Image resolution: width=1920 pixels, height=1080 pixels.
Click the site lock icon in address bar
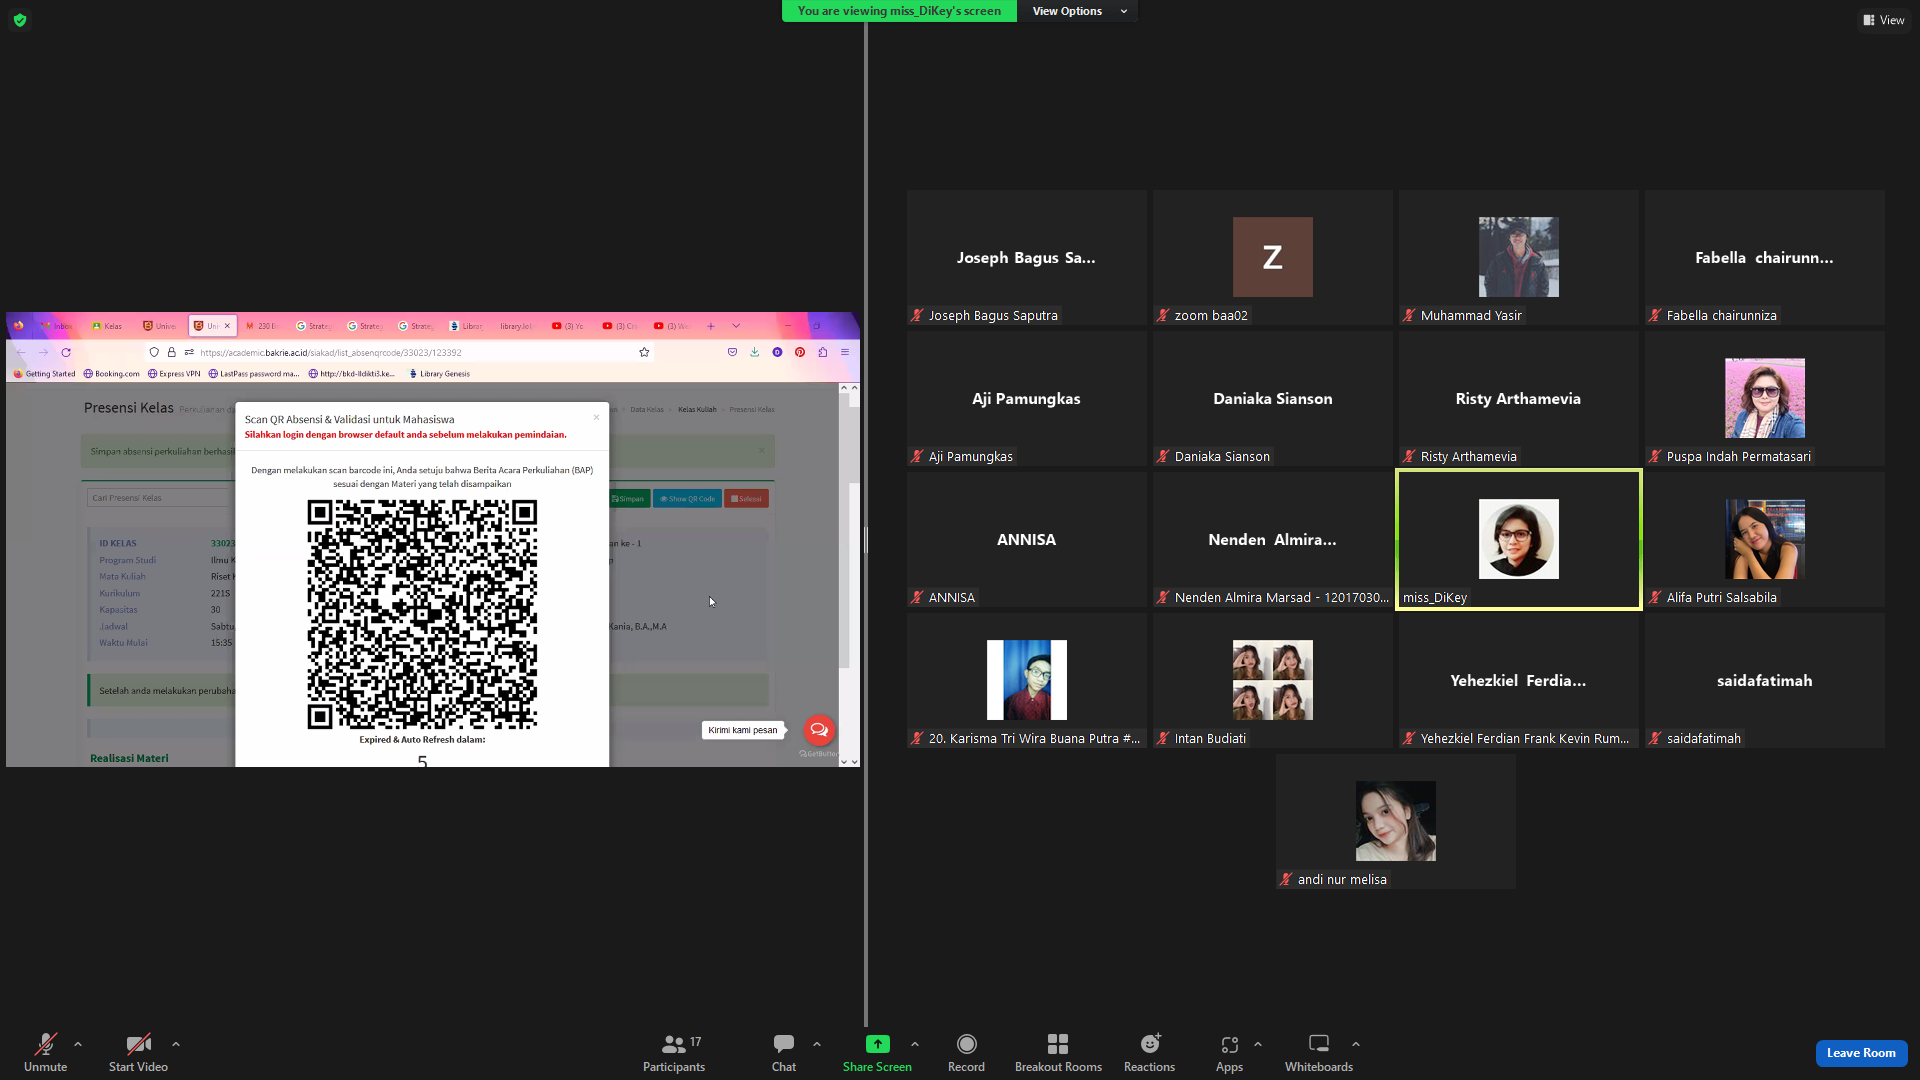click(171, 352)
